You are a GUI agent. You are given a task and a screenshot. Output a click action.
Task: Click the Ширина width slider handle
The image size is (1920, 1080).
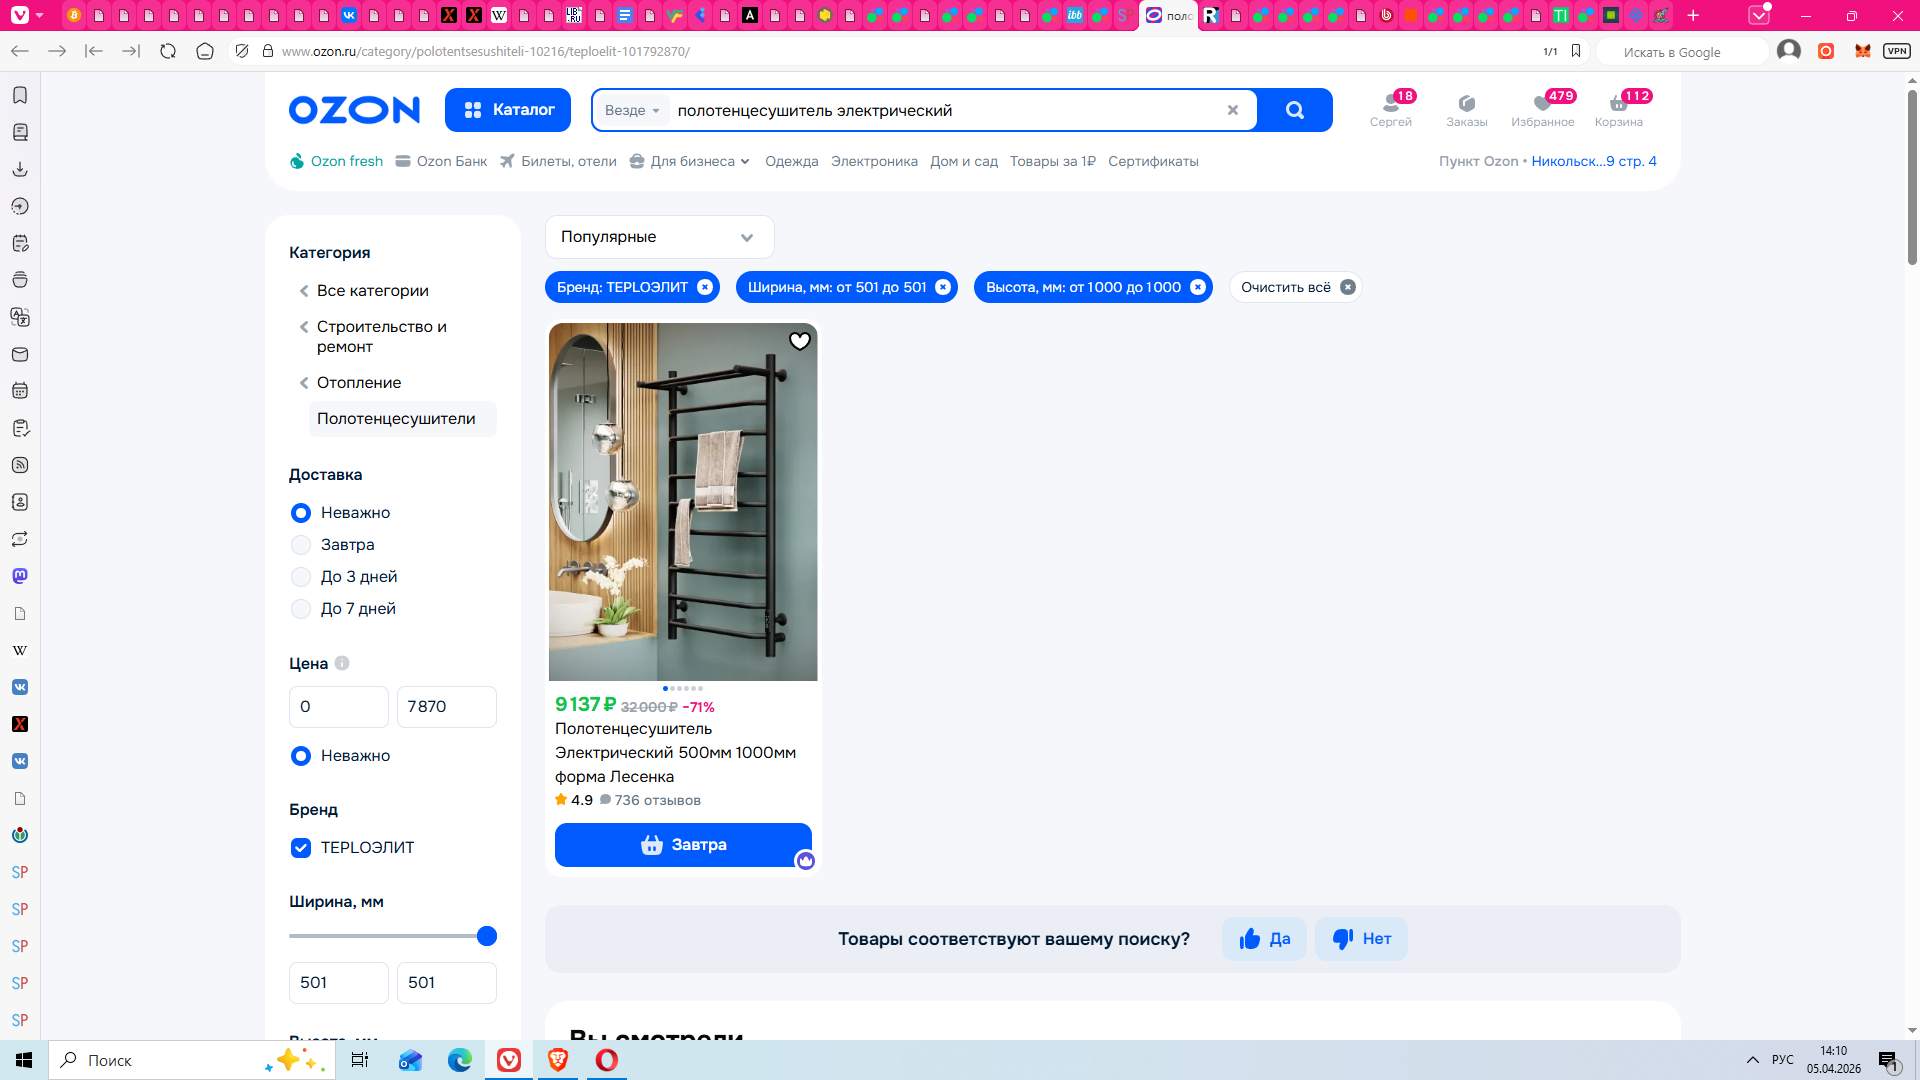[x=487, y=936]
